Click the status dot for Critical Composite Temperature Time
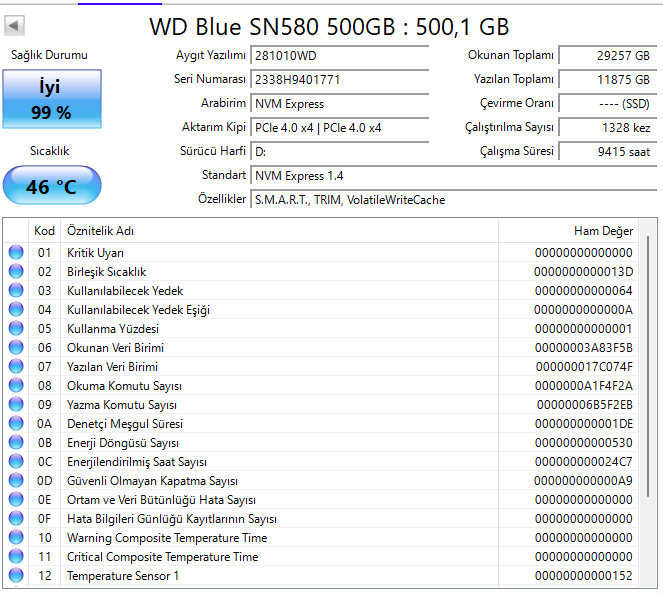This screenshot has height=596, width=663. pyautogui.click(x=16, y=557)
